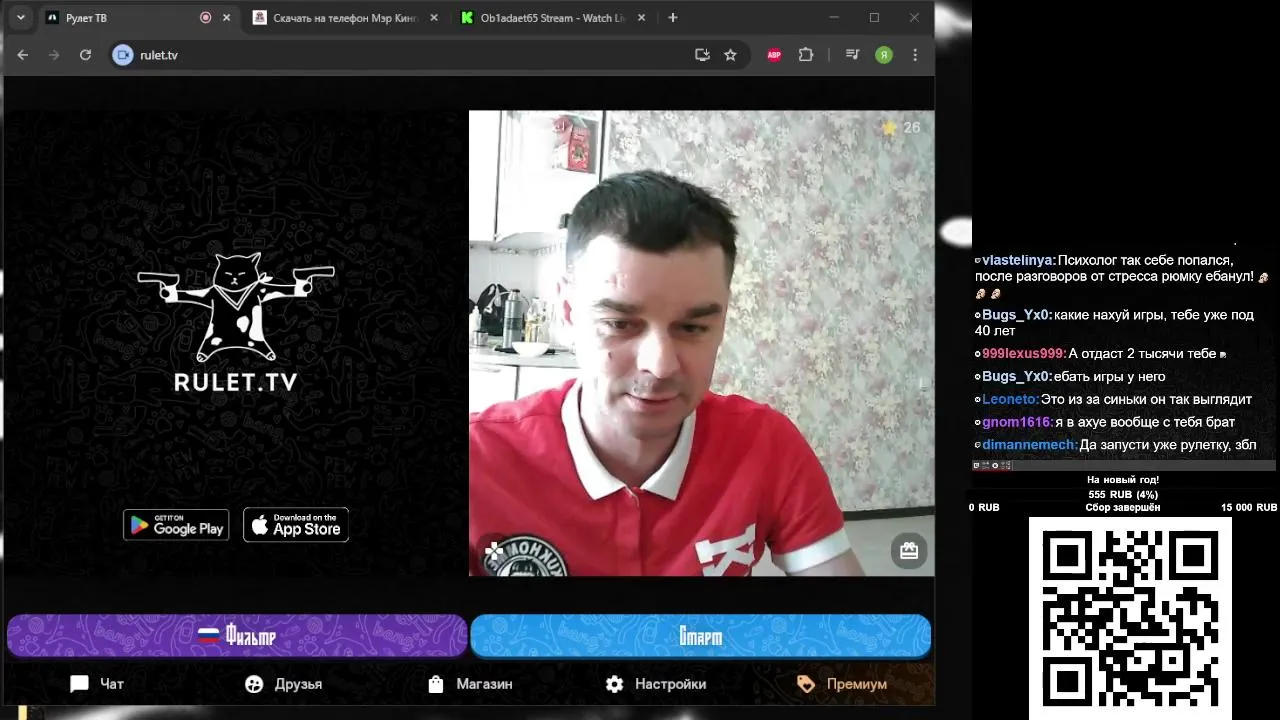Image resolution: width=1280 pixels, height=720 pixels.
Task: Click chat username dimannemech
Action: [1029, 445]
